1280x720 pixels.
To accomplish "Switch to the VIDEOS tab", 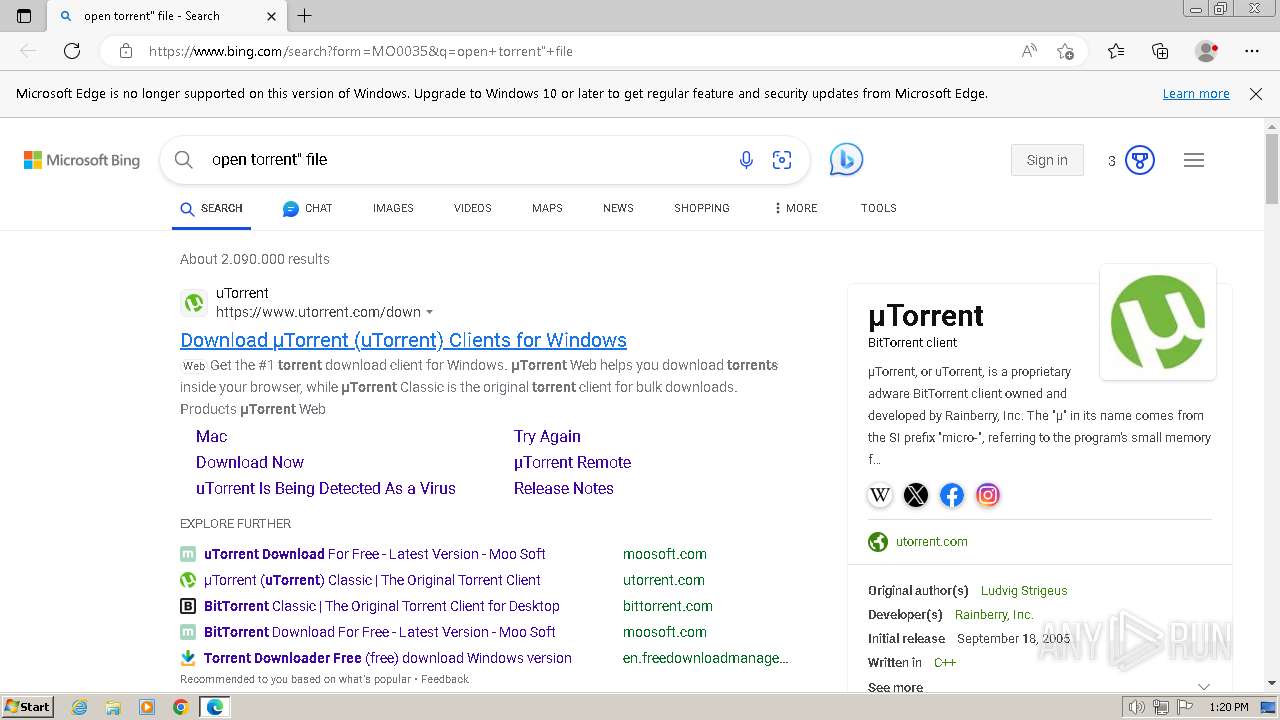I will click(472, 208).
